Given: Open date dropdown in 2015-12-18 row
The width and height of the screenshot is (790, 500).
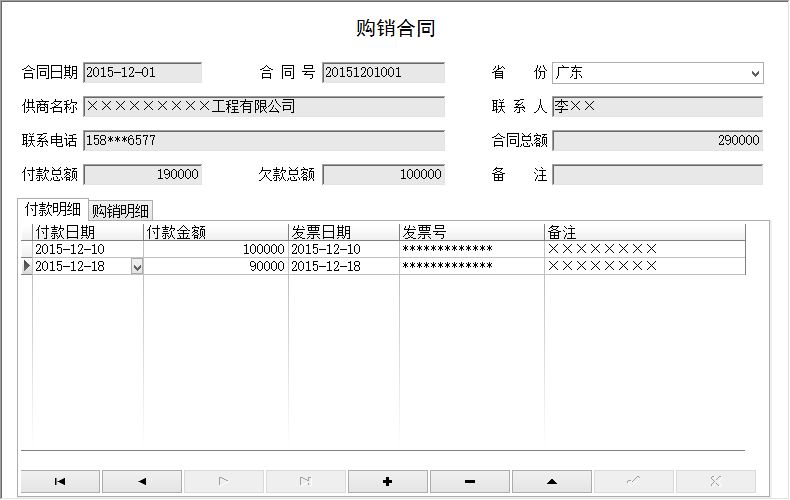Looking at the screenshot, I should coord(137,267).
